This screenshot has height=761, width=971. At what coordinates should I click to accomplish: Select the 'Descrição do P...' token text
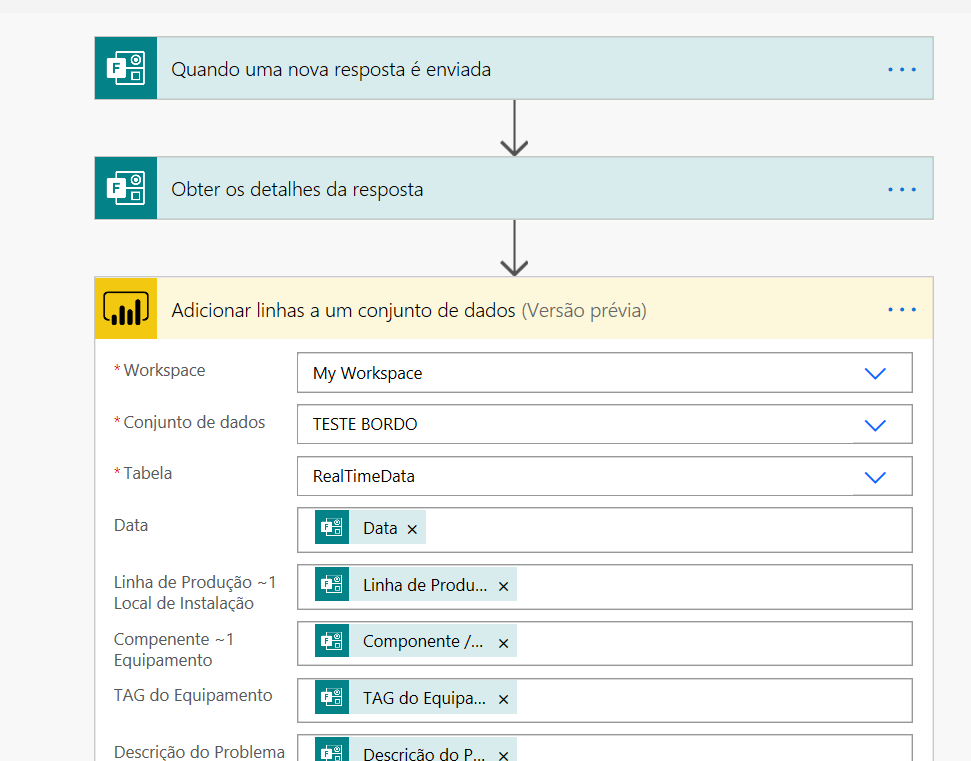click(424, 754)
